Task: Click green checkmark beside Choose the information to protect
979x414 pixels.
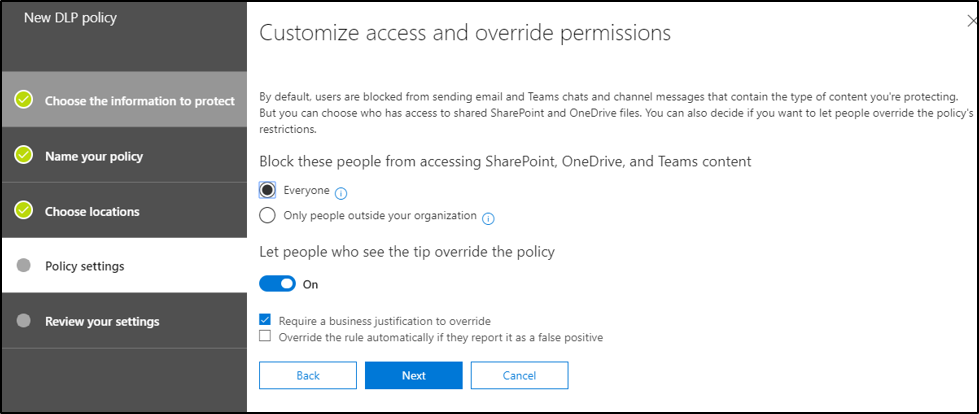Action: [25, 100]
